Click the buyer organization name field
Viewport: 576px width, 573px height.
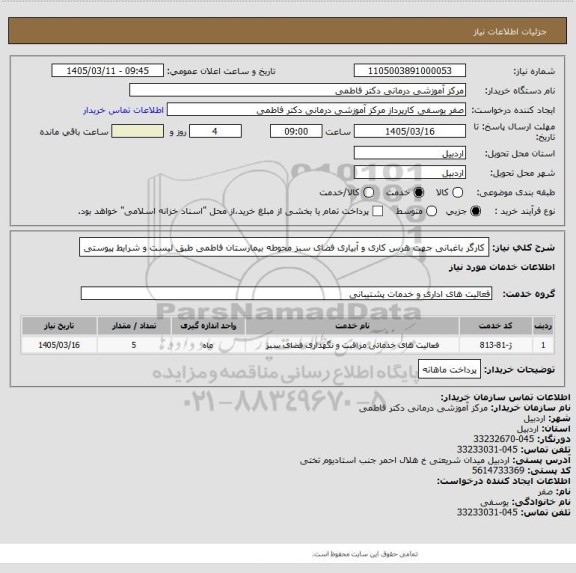tap(298, 90)
